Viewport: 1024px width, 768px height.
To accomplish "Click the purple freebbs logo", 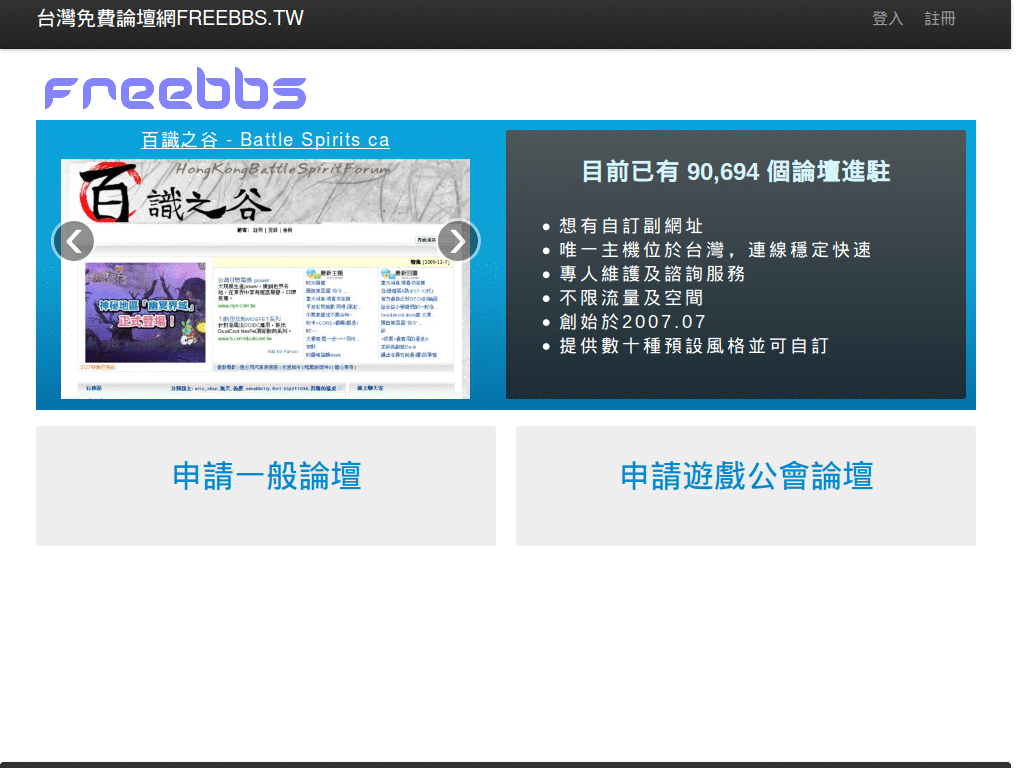I will (x=175, y=88).
